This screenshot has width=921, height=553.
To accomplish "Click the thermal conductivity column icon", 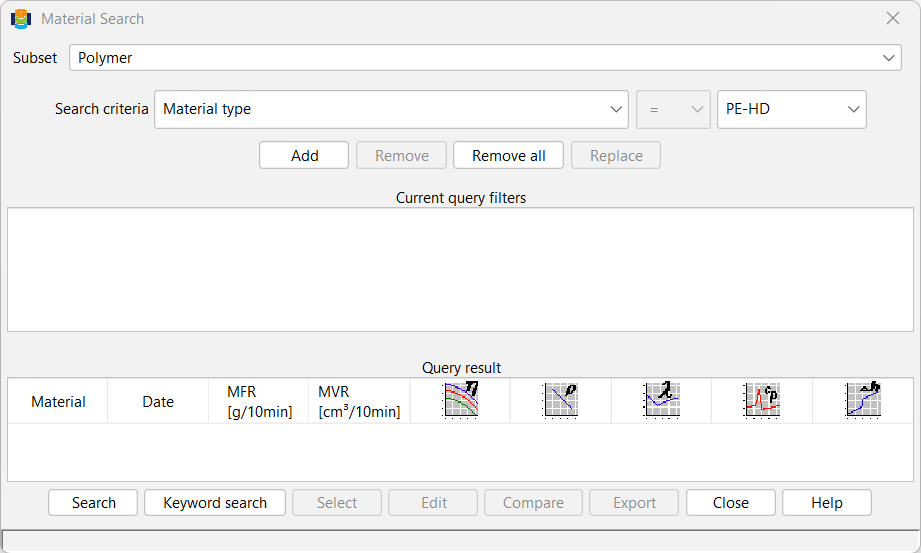I will coord(662,400).
